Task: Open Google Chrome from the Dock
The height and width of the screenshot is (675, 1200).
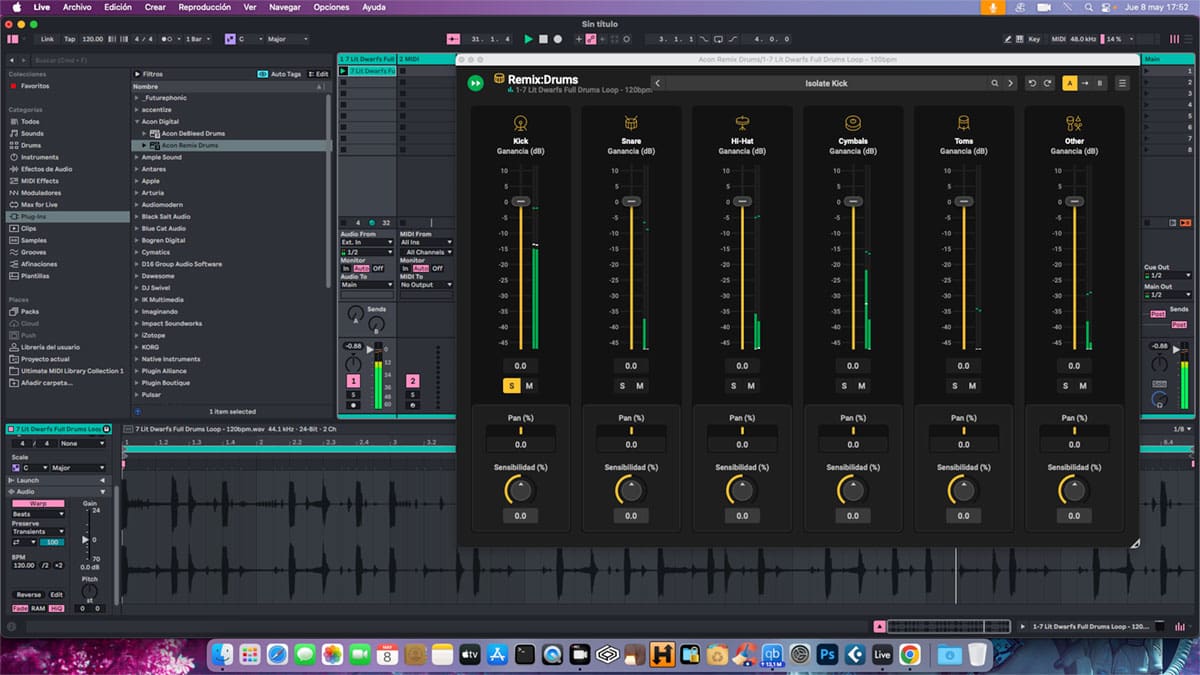Action: [909, 655]
